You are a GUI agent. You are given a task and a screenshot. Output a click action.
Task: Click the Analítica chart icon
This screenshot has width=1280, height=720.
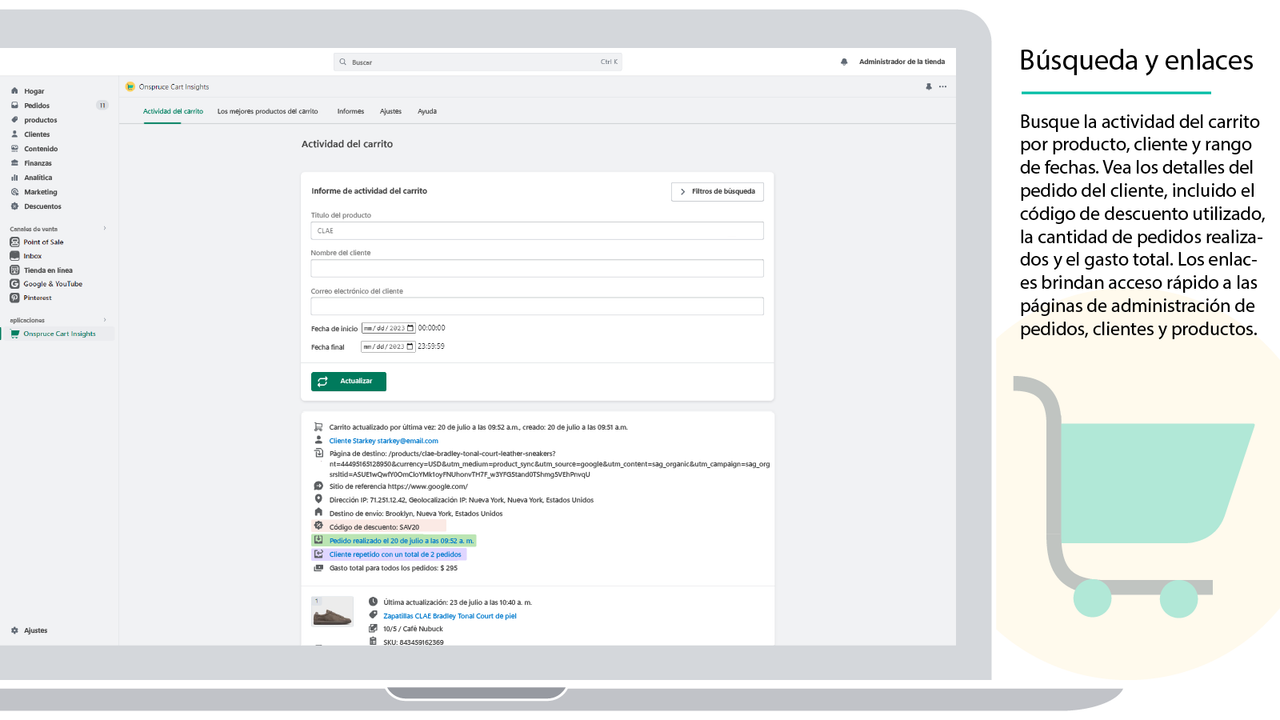click(15, 178)
